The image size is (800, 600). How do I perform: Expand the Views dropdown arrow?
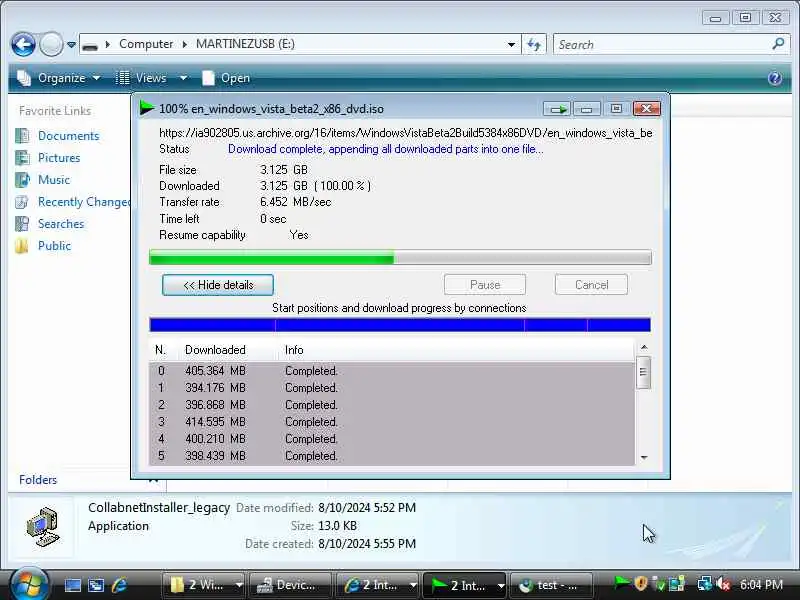point(183,78)
